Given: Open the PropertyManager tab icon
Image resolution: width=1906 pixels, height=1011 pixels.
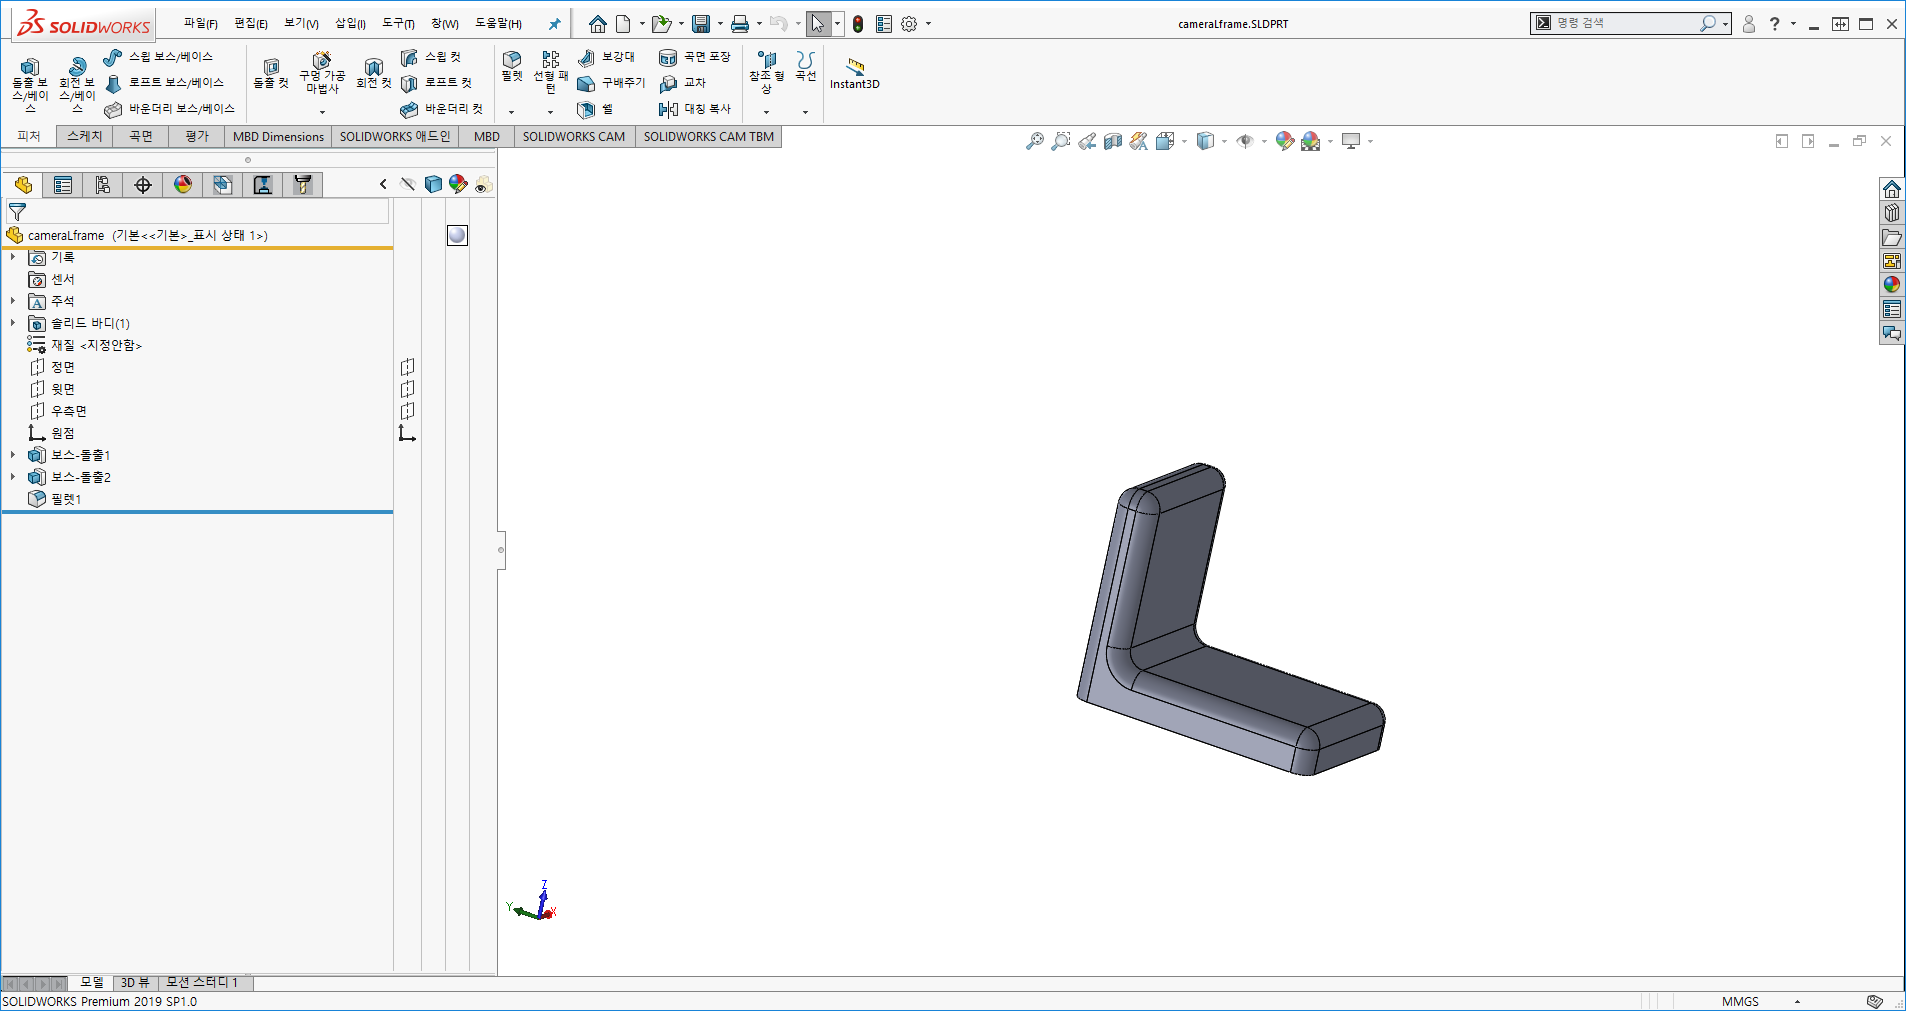Looking at the screenshot, I should 63,185.
